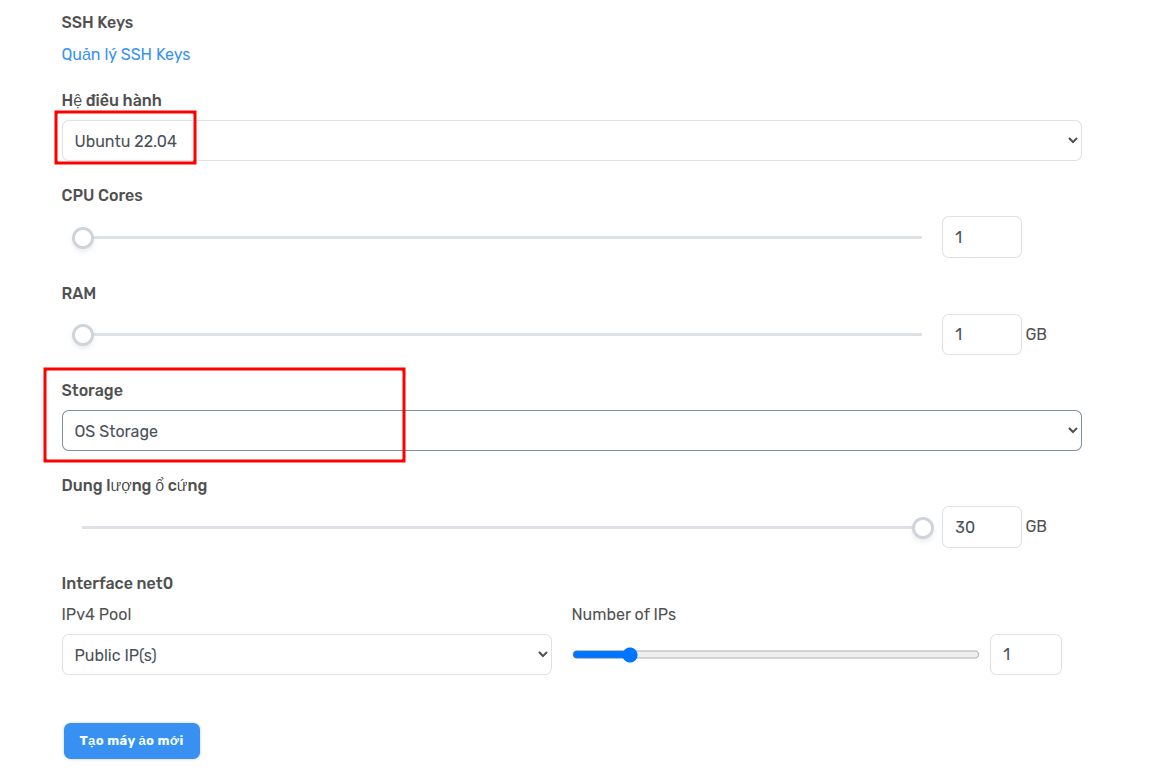Click middle of the disk capacity slider track
This screenshot has height=781, width=1165.
click(502, 527)
